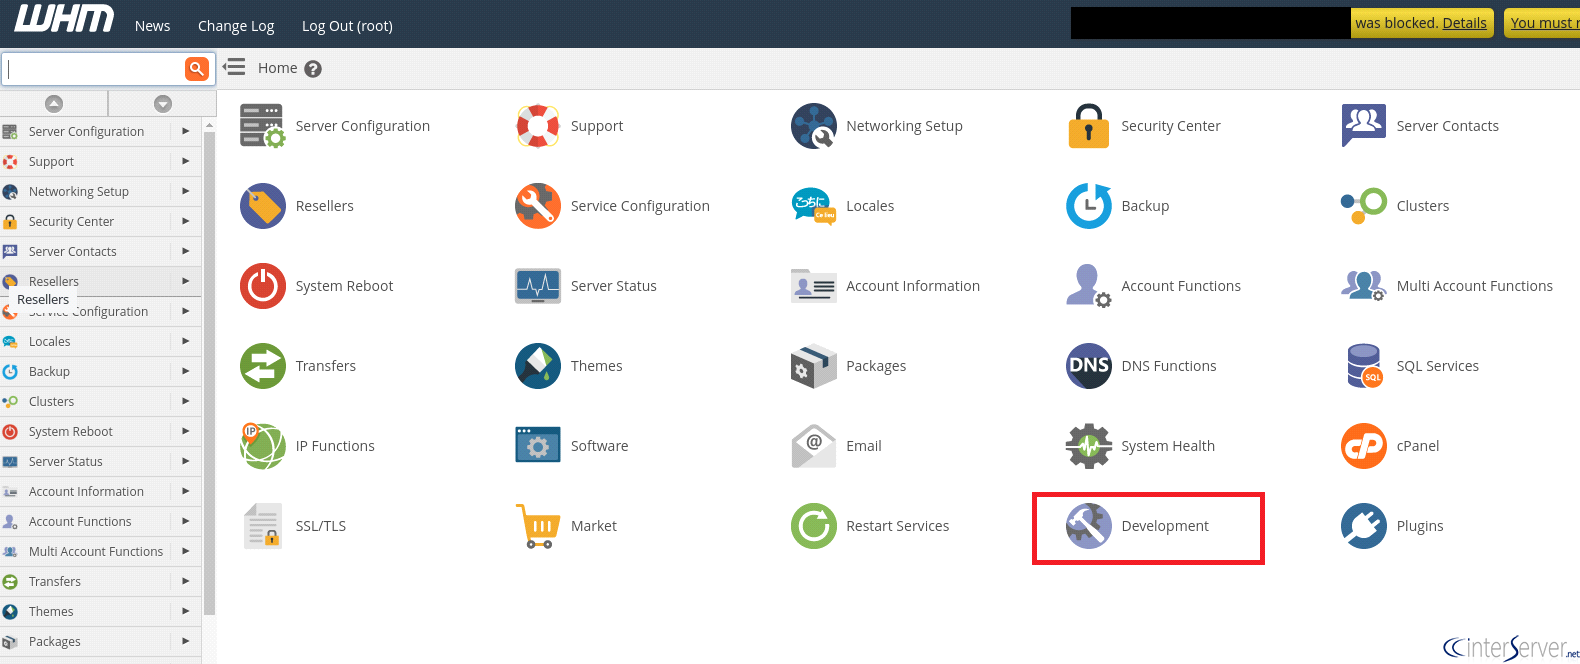
Task: Click the Home help question mark icon
Action: (313, 69)
